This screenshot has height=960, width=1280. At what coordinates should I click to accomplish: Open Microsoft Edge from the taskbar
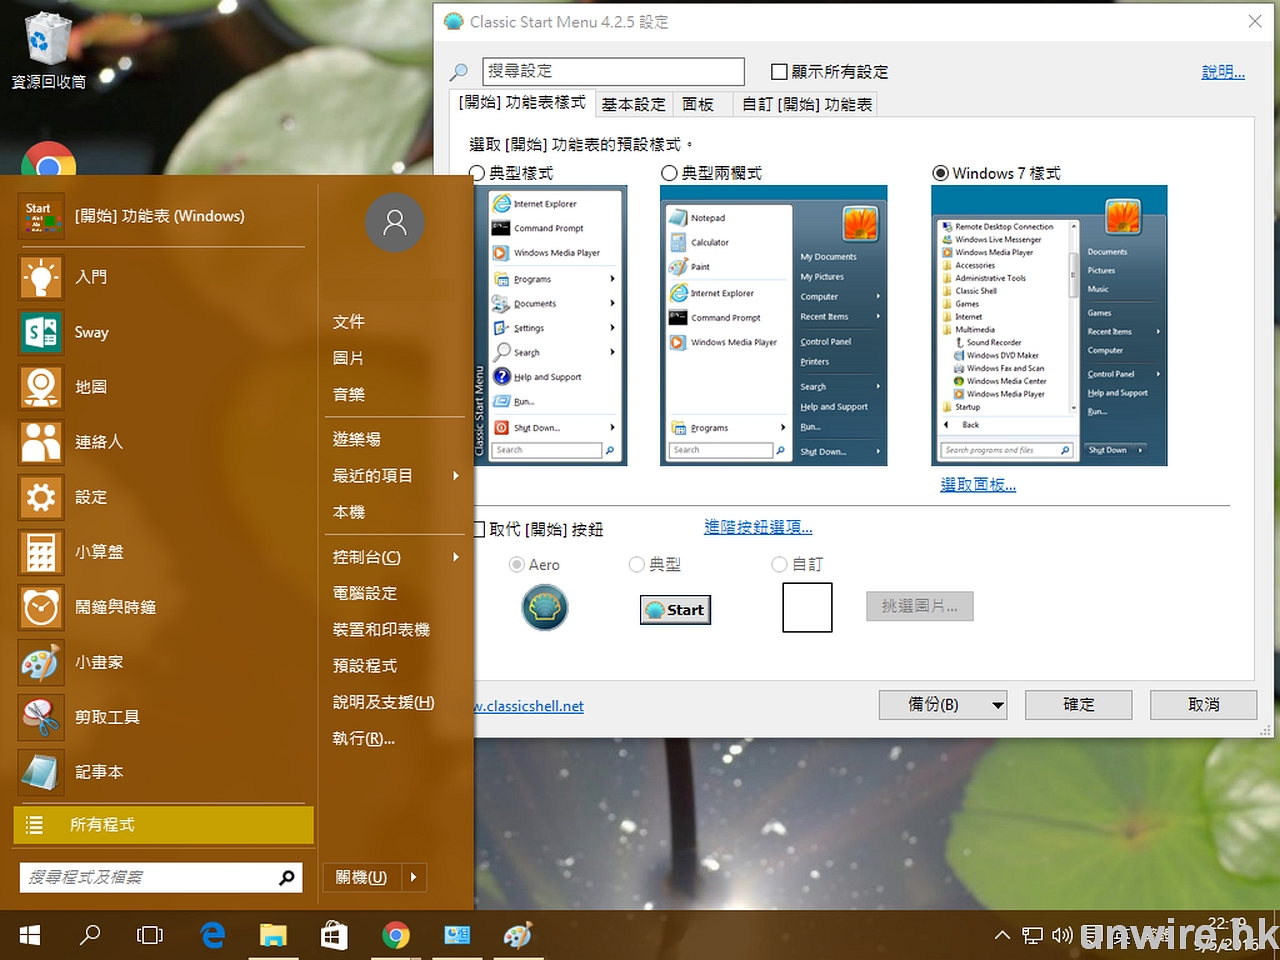pyautogui.click(x=213, y=935)
